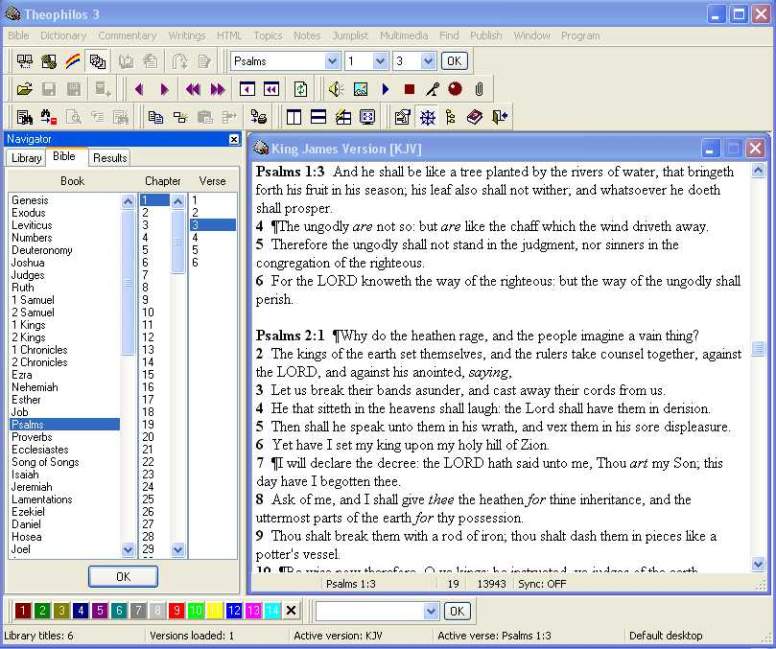Image resolution: width=776 pixels, height=649 pixels.
Task: Open the Bible menu
Action: 18,36
